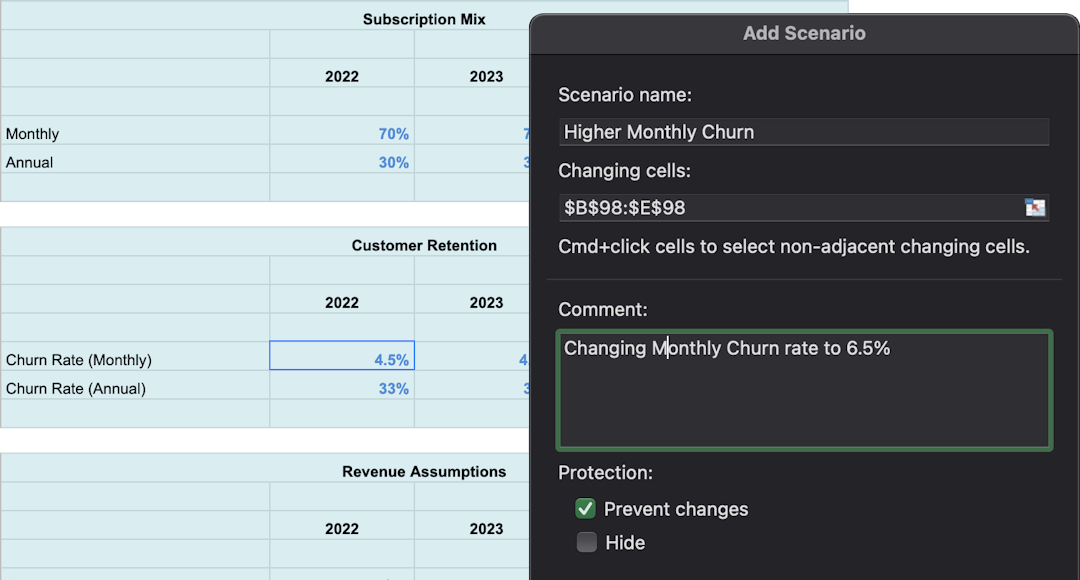The height and width of the screenshot is (580, 1080).
Task: Click the Scenario name text field
Action: pyautogui.click(x=803, y=132)
